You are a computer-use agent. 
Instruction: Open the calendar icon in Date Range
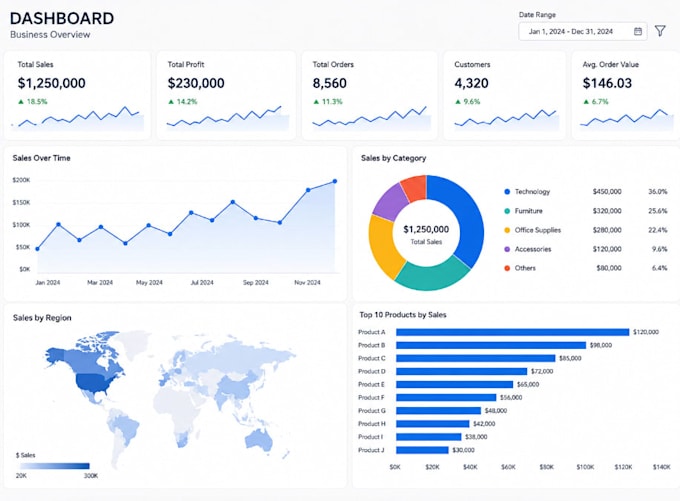[638, 31]
